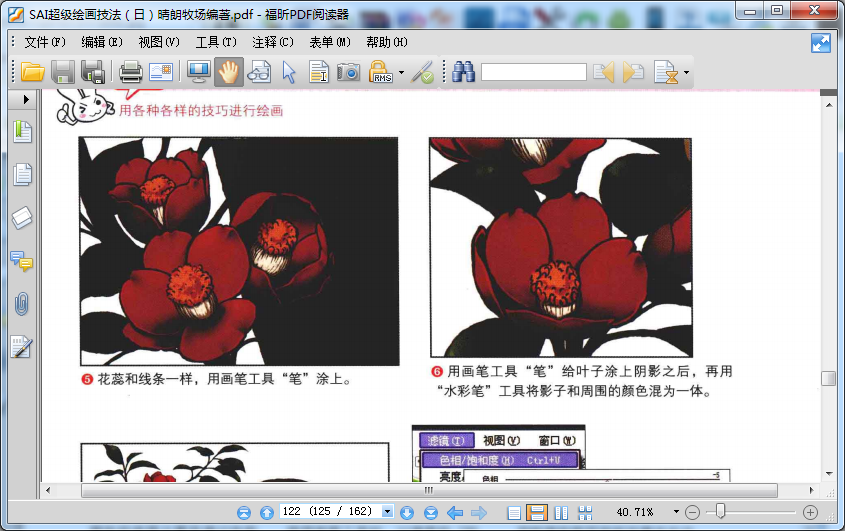
Task: Go forward to next view
Action: tap(479, 513)
